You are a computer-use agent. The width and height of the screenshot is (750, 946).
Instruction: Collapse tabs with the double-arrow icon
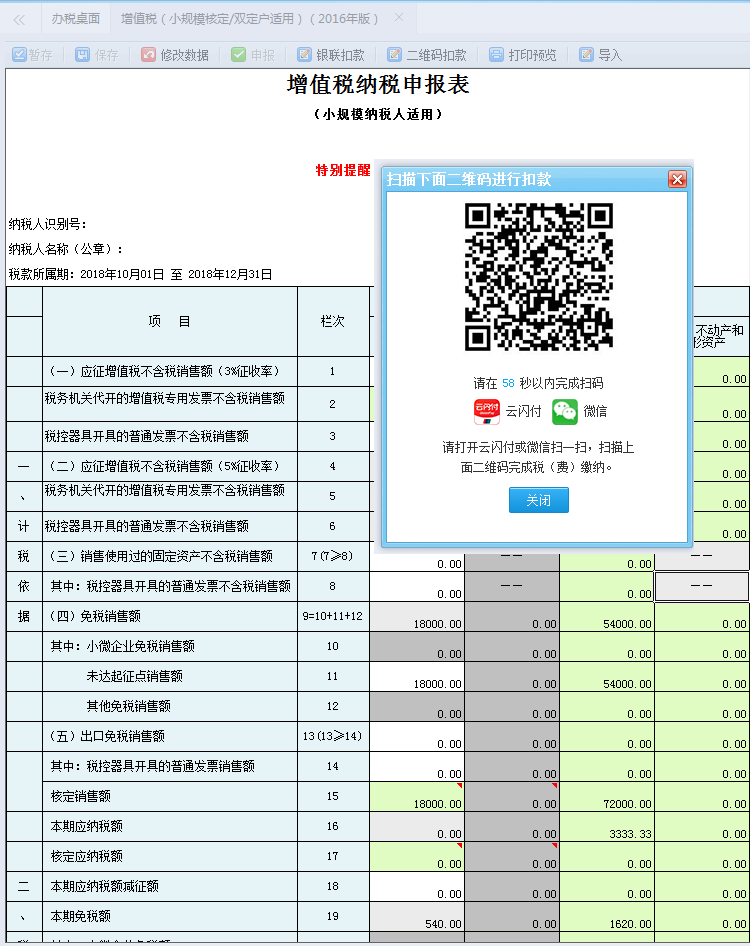point(19,20)
